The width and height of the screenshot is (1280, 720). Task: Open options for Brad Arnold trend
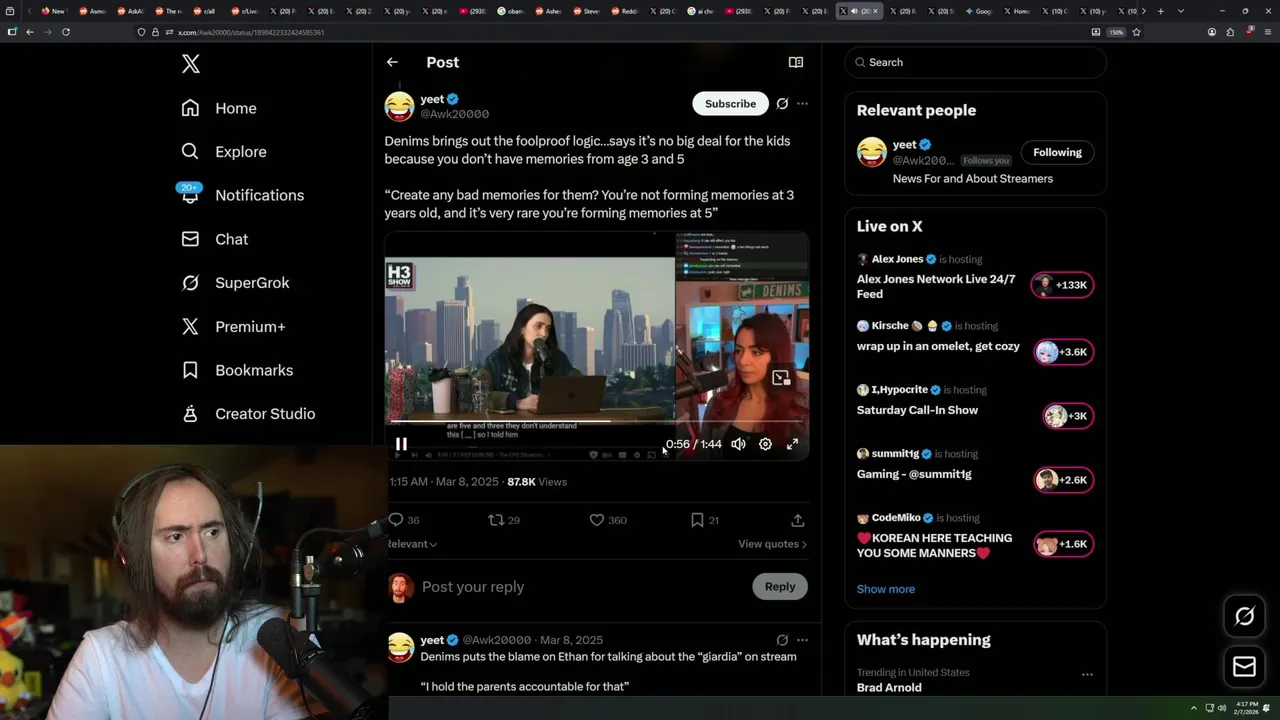1087,675
